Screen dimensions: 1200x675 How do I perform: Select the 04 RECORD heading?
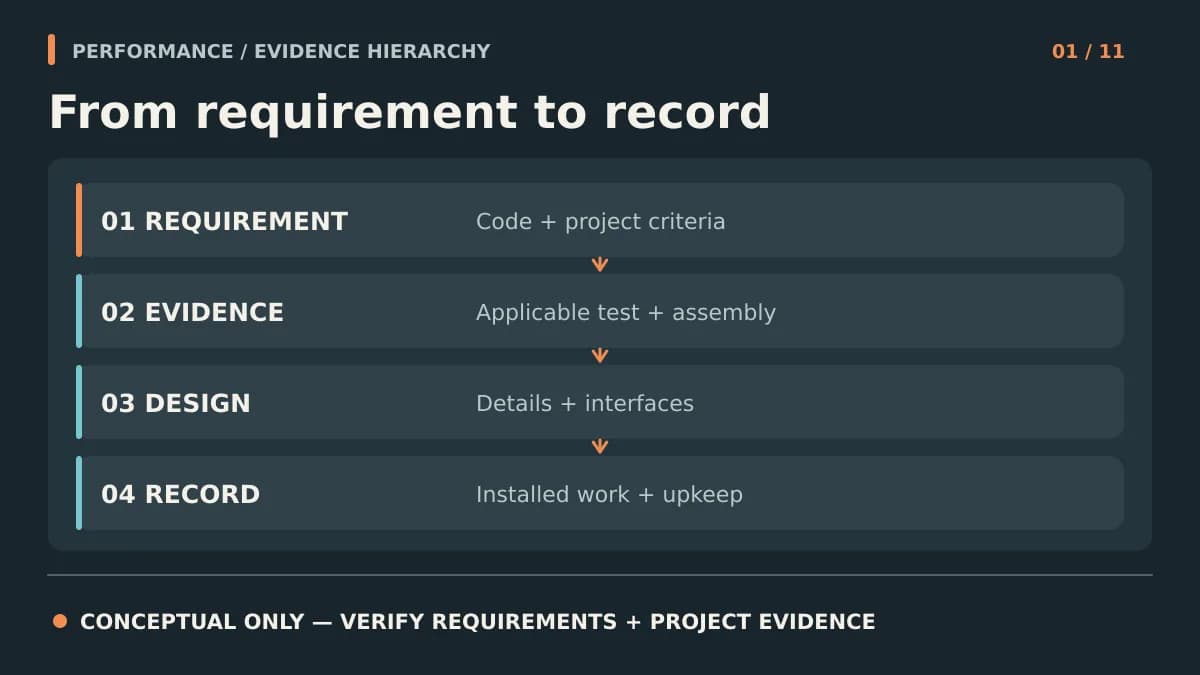pos(180,494)
